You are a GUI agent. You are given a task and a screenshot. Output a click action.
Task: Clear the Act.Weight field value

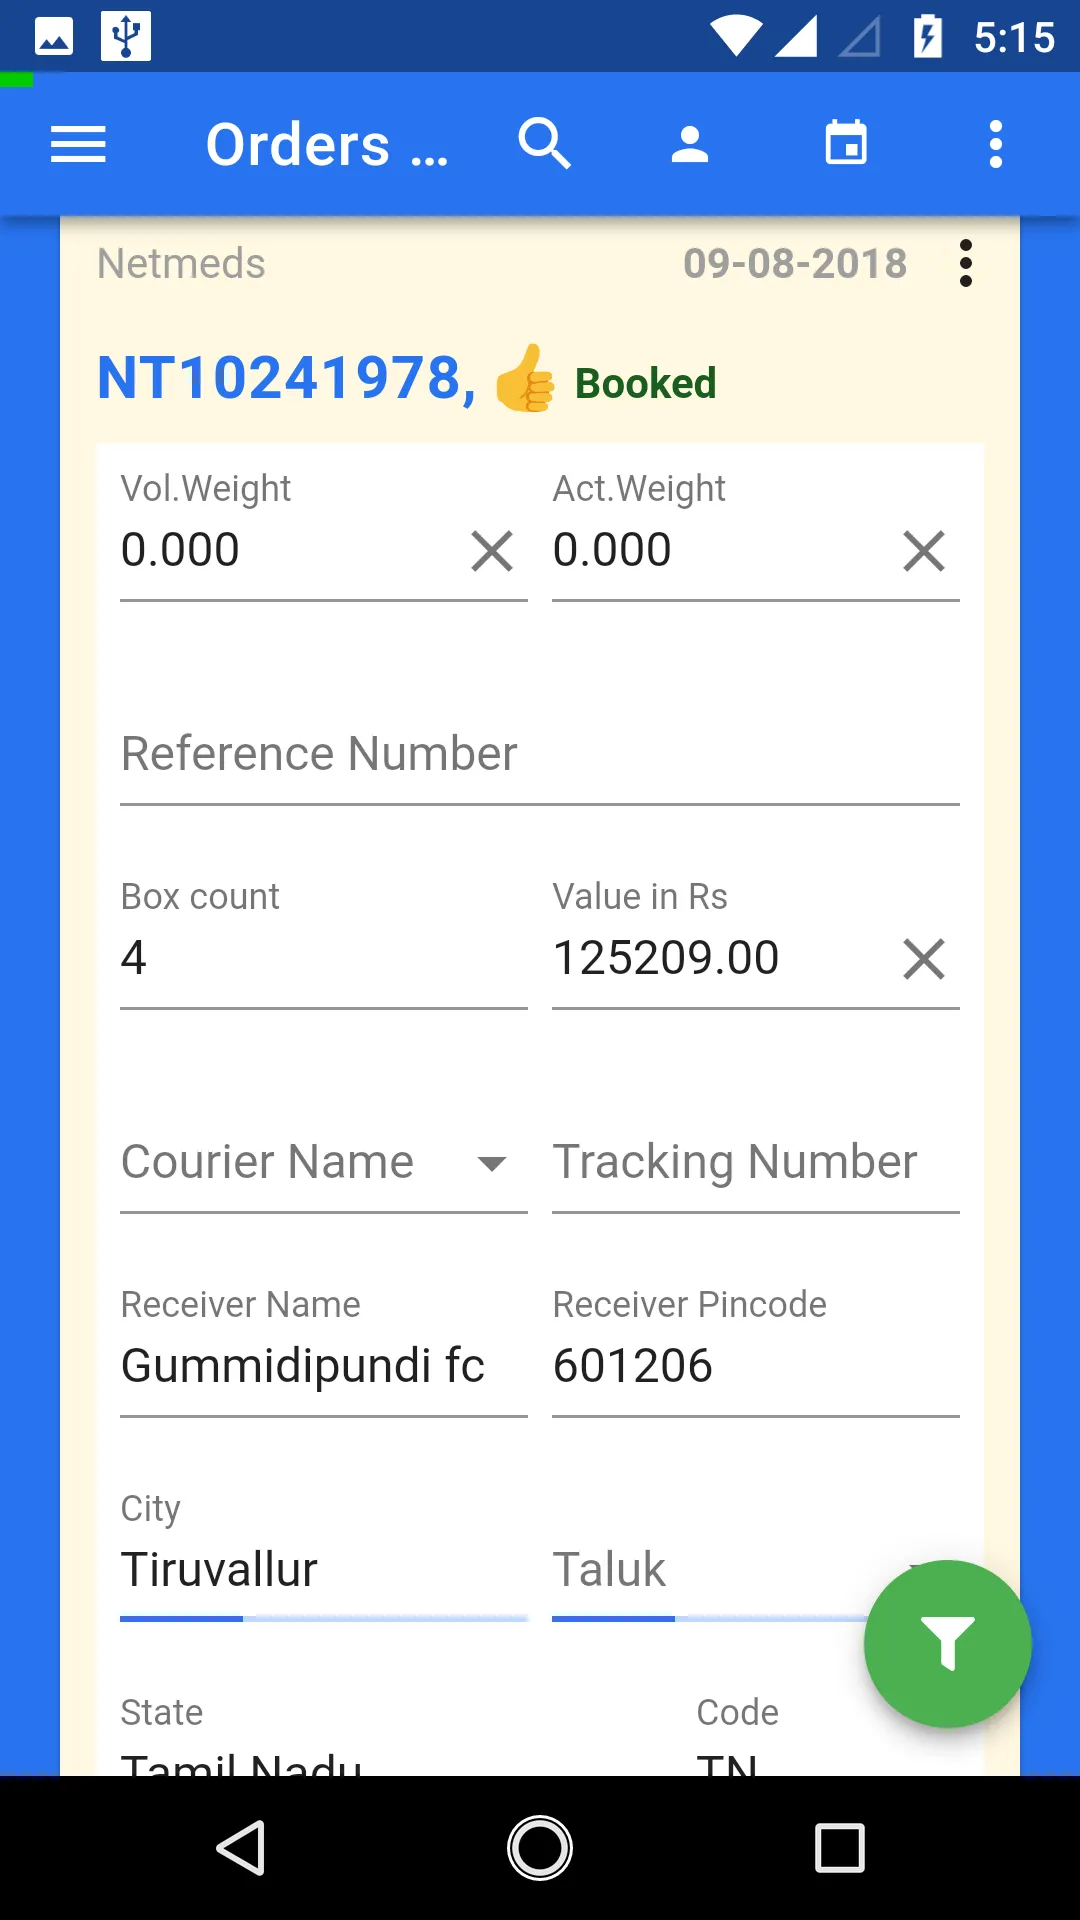923,551
